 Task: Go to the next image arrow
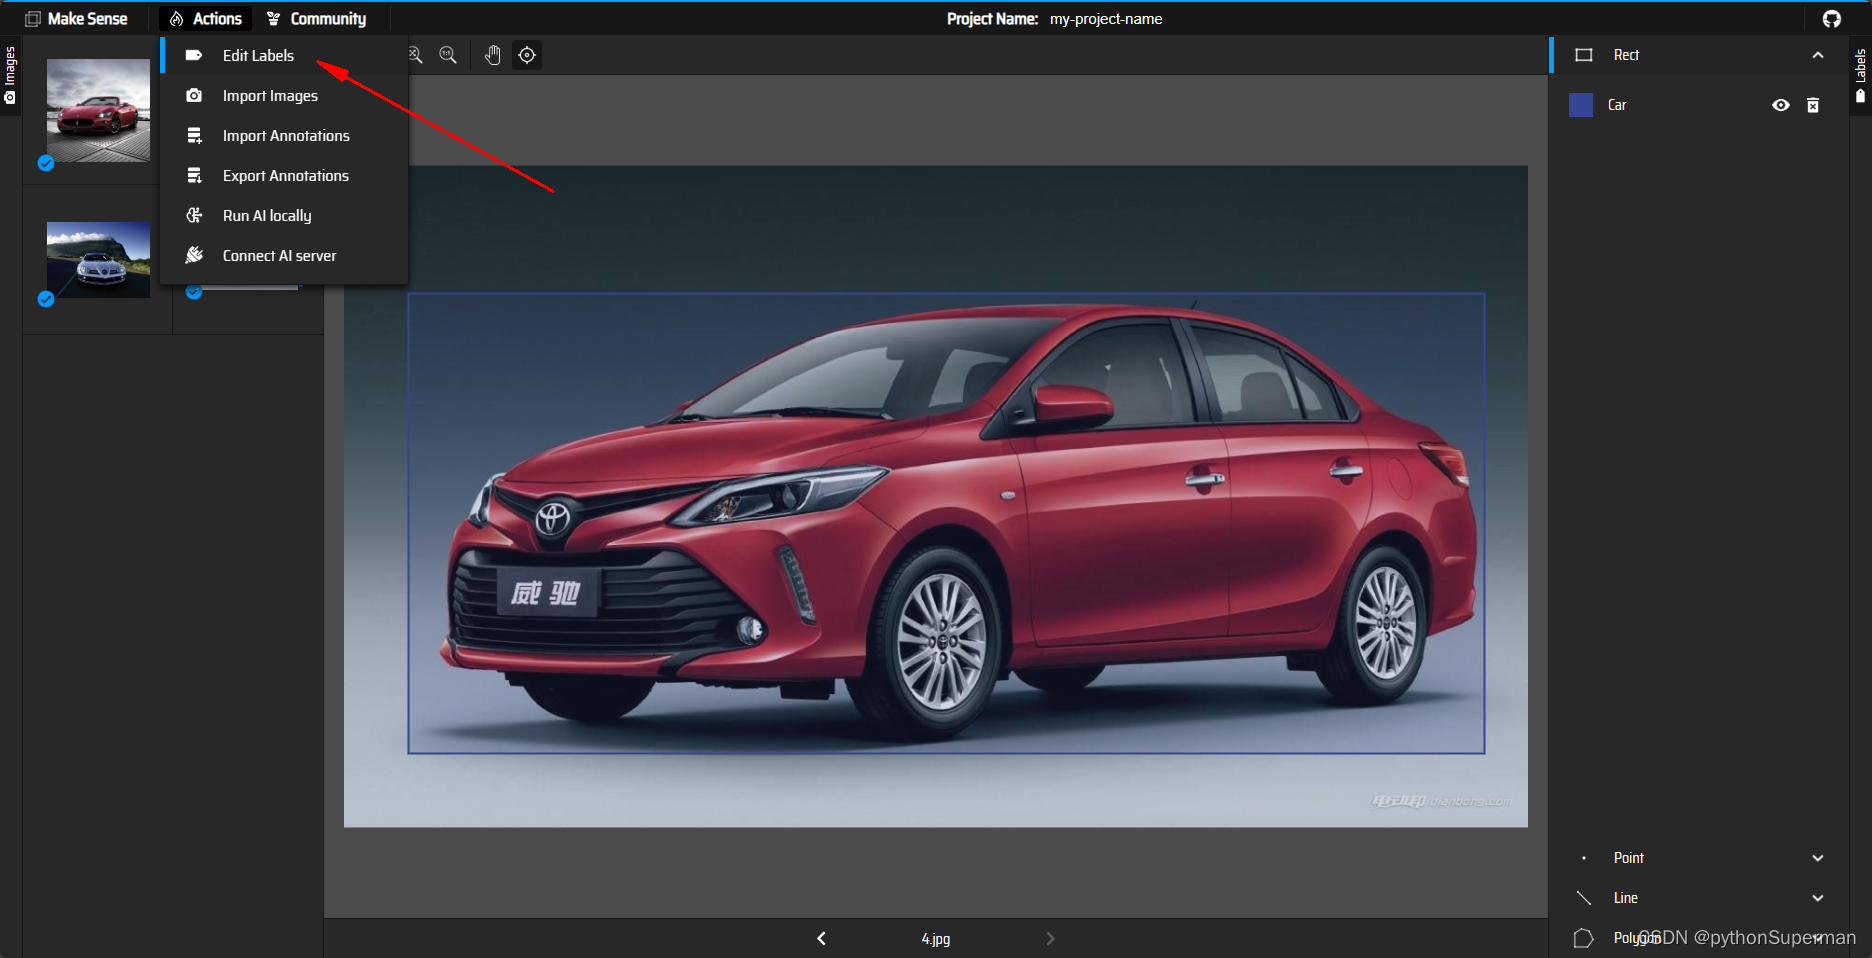tap(1050, 939)
